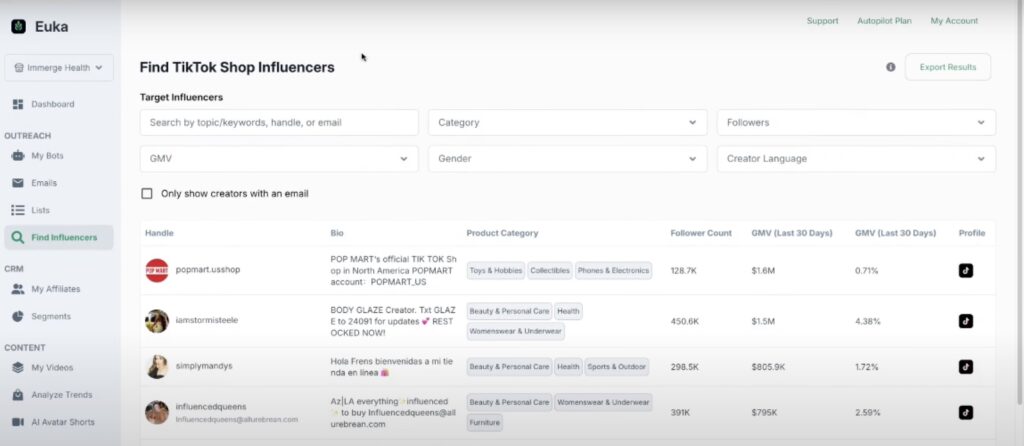The height and width of the screenshot is (446, 1024).
Task: Click the iamstormisteele handle
Action: coord(206,321)
